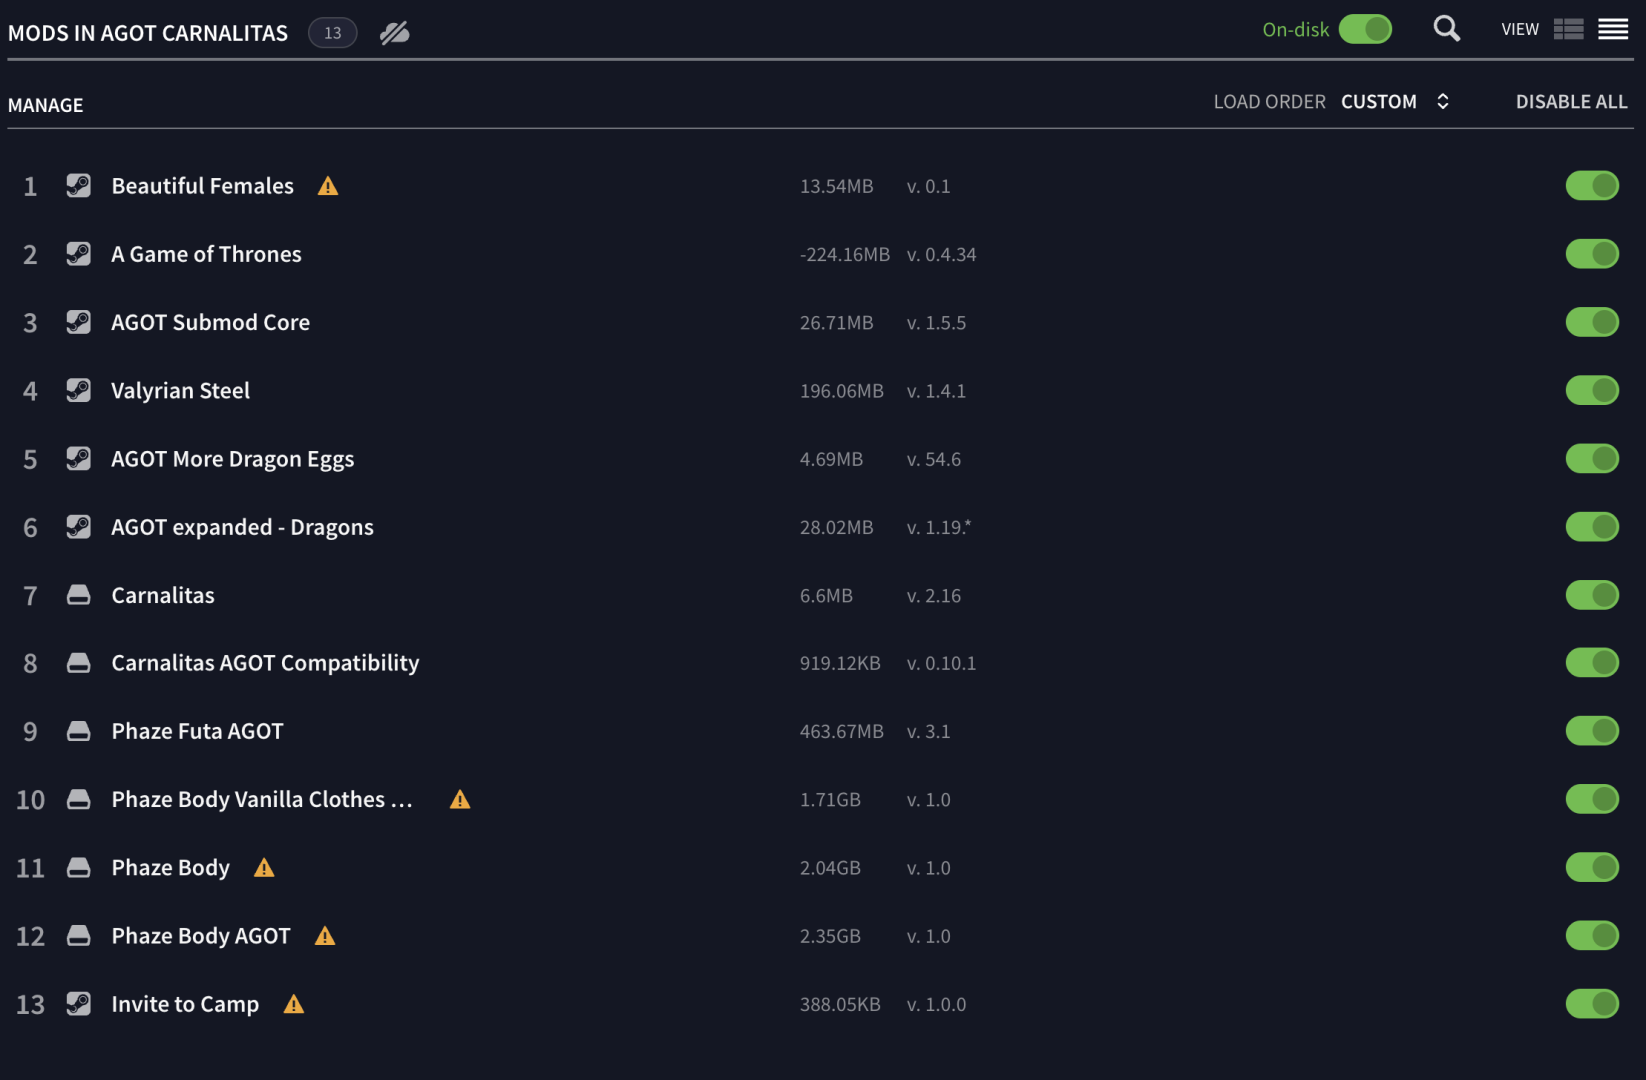Turn off AGOT Submod Core toggle

tap(1592, 322)
